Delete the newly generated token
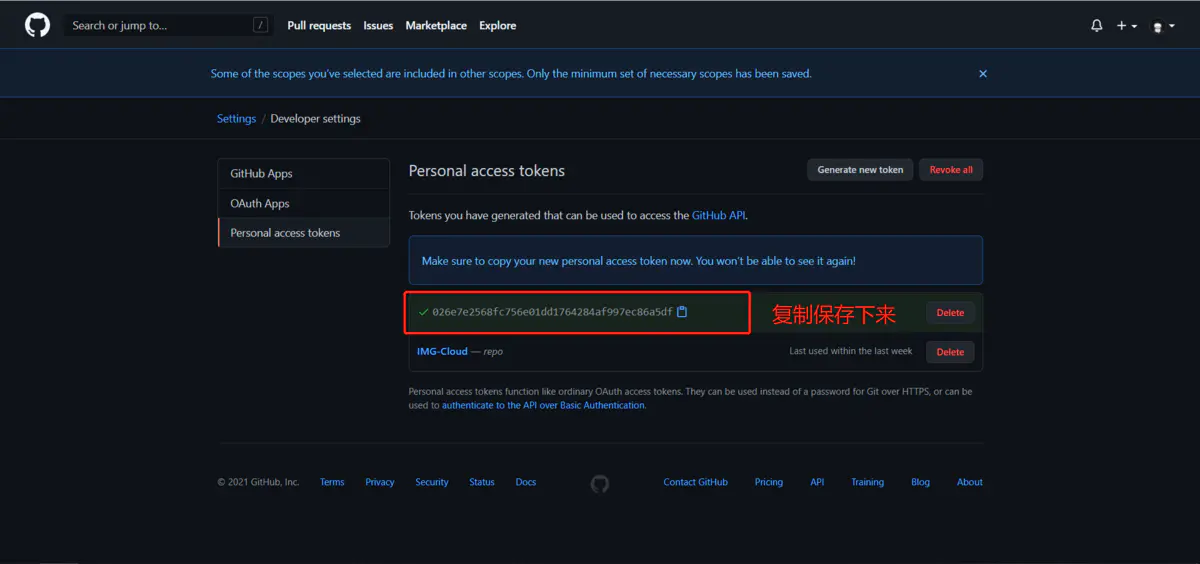 point(950,313)
